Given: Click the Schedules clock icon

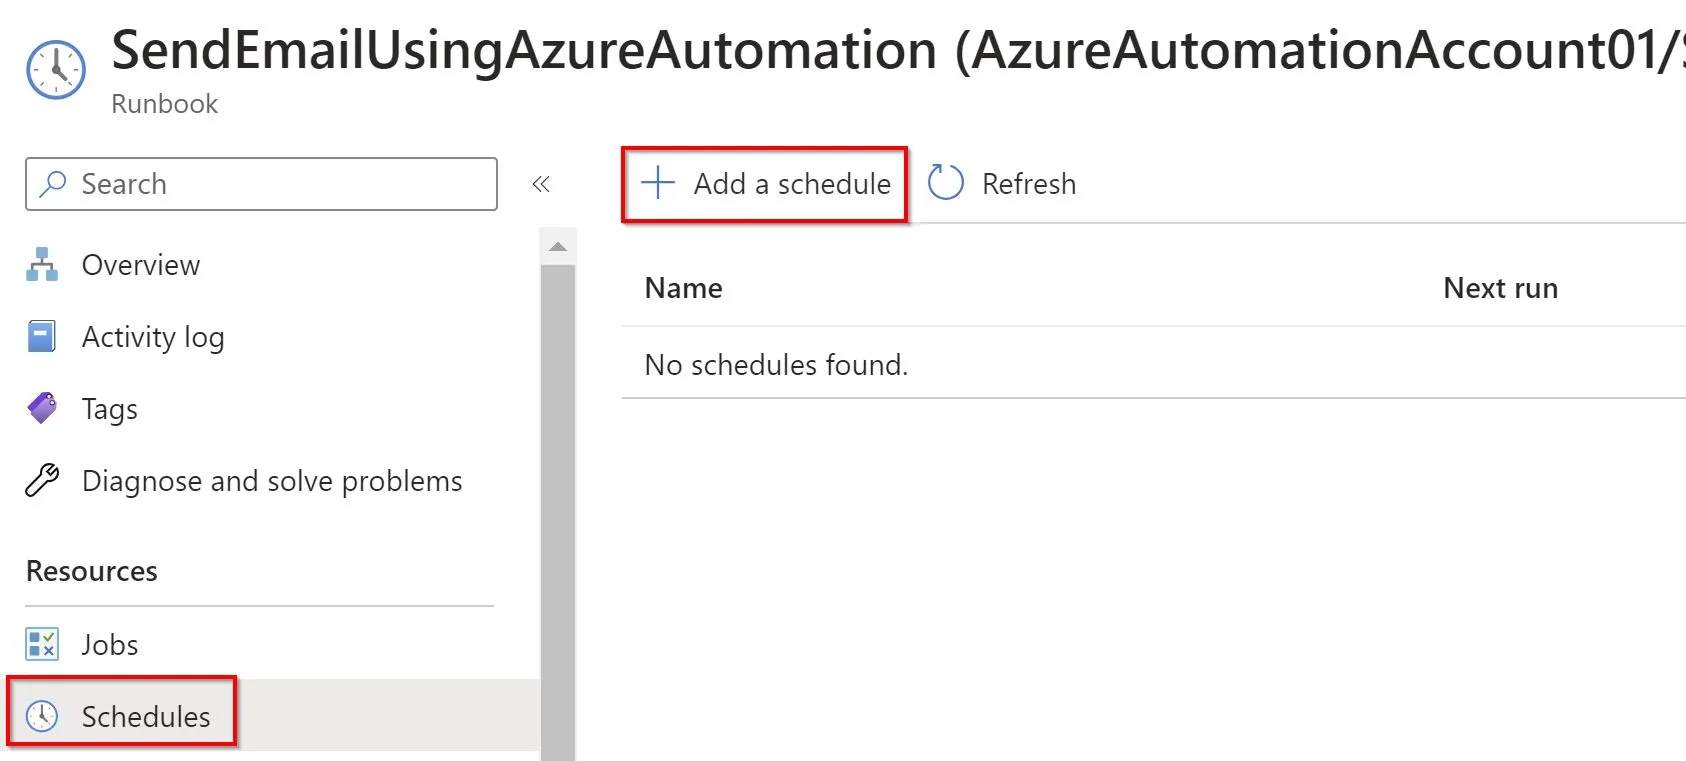Looking at the screenshot, I should tap(42, 716).
